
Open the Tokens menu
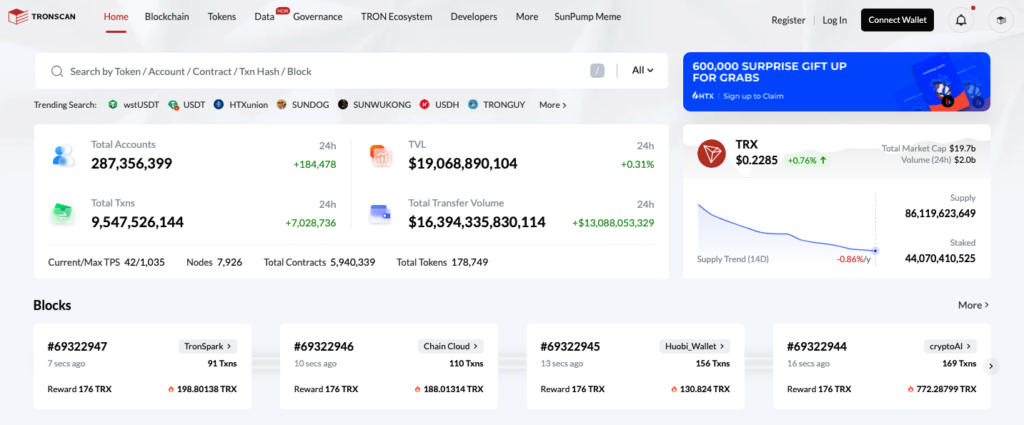point(222,17)
